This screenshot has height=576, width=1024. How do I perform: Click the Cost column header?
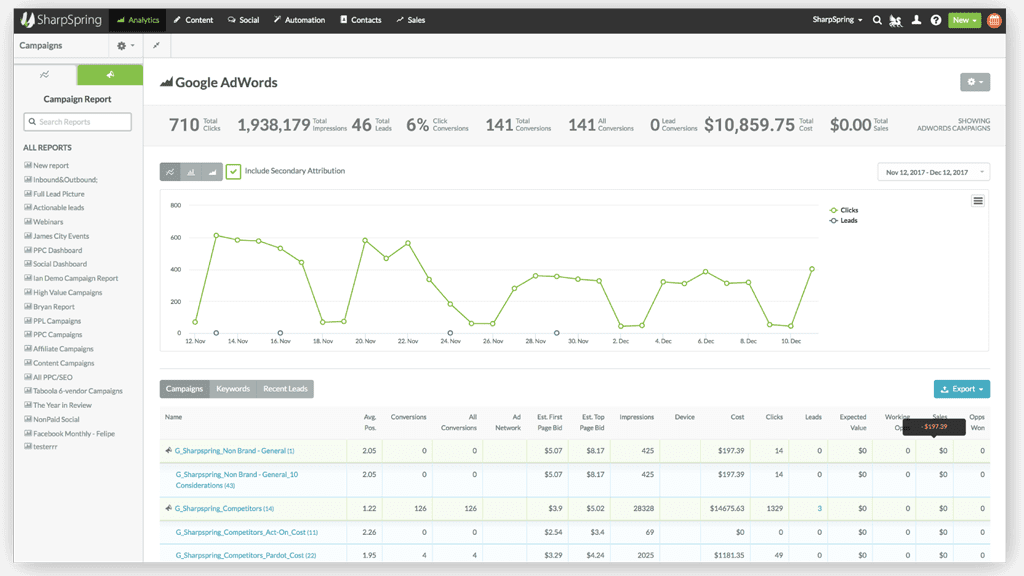(x=737, y=417)
